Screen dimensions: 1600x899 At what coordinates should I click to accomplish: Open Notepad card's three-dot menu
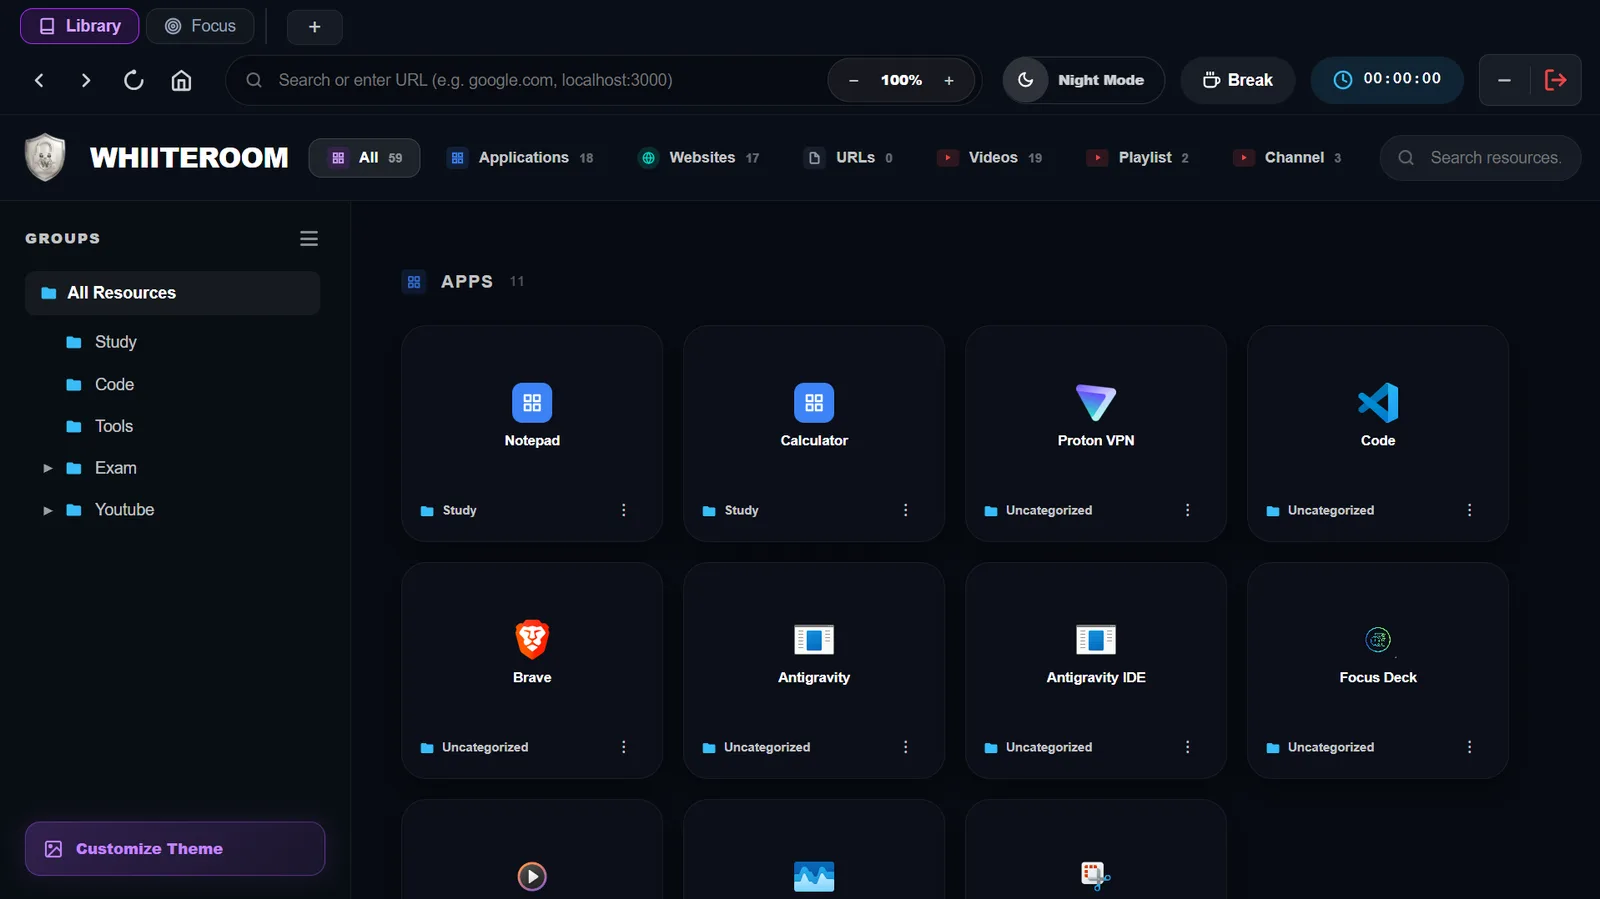(x=624, y=510)
